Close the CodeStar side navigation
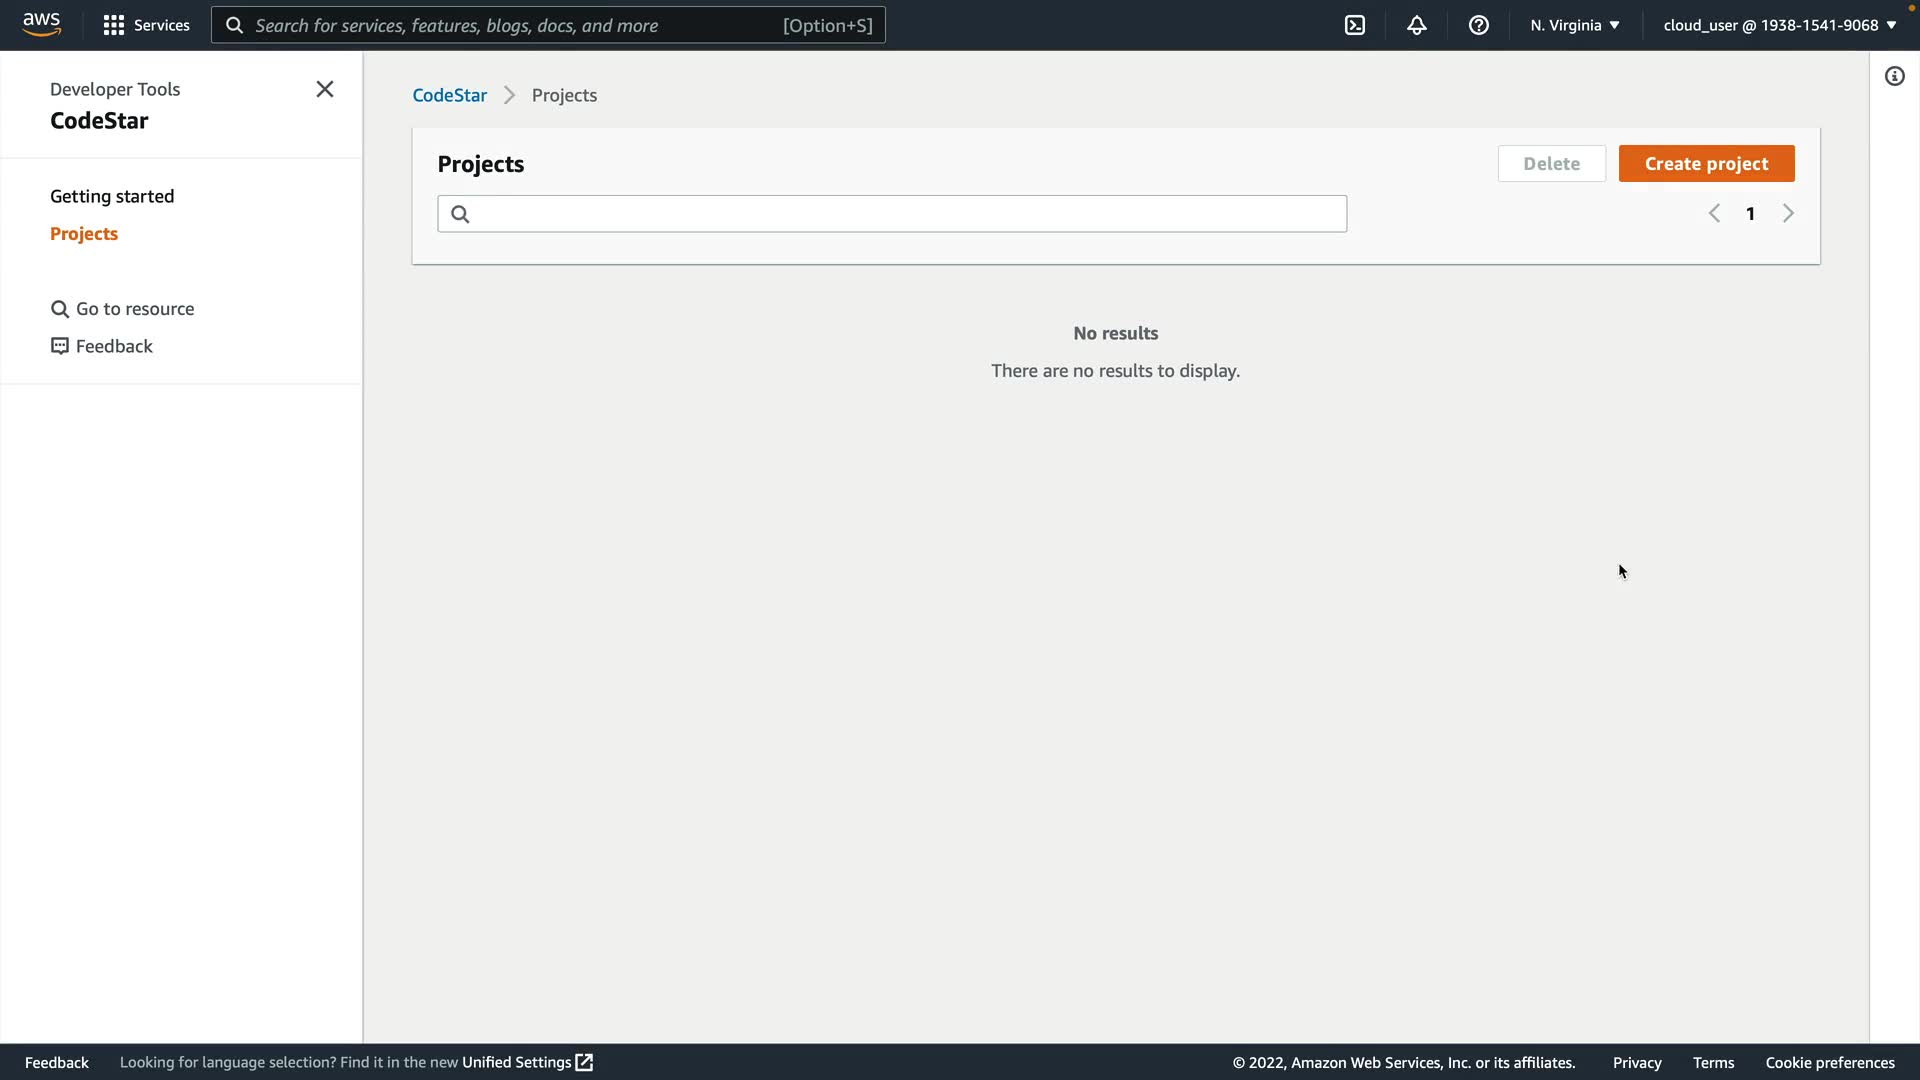The image size is (1920, 1080). click(x=324, y=89)
